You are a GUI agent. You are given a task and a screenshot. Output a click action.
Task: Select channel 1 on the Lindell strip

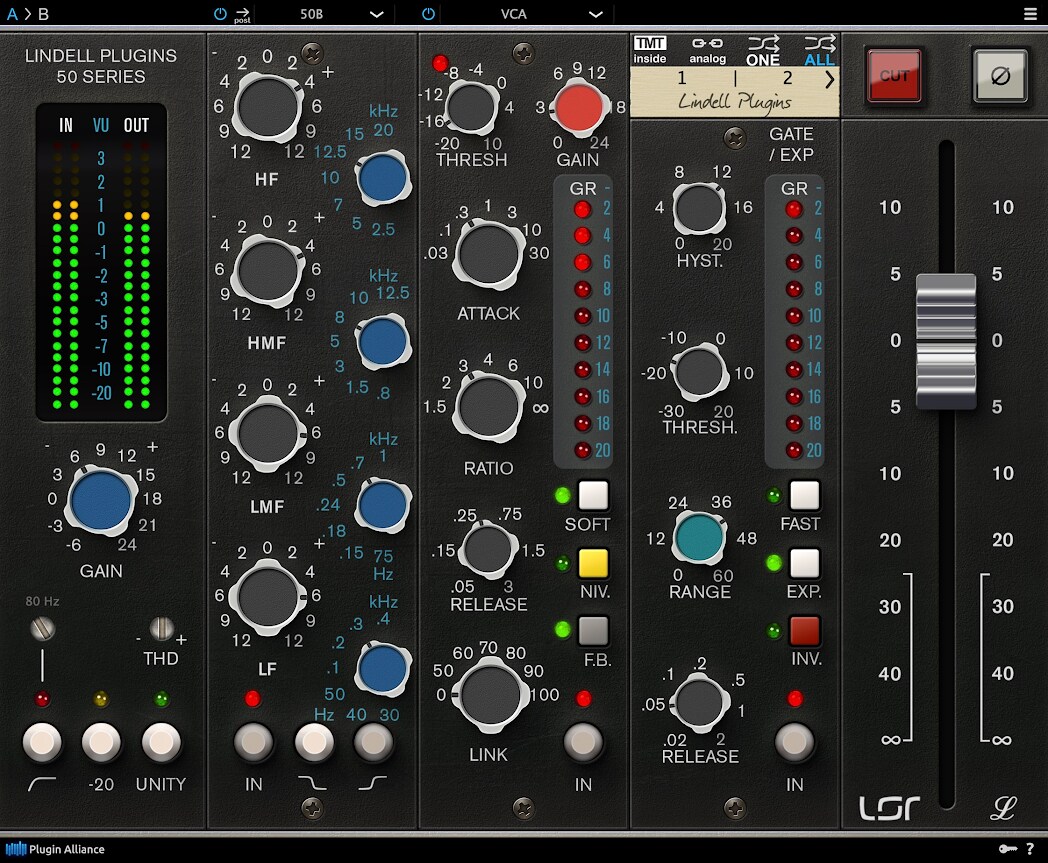[x=682, y=78]
